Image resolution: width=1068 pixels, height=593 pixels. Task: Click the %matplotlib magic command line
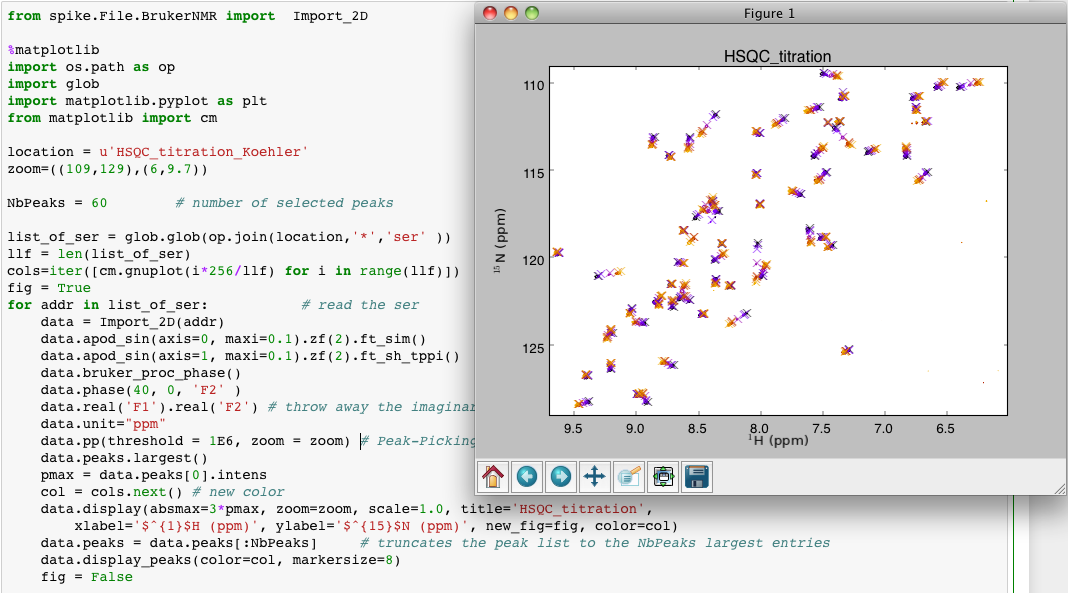click(x=53, y=50)
